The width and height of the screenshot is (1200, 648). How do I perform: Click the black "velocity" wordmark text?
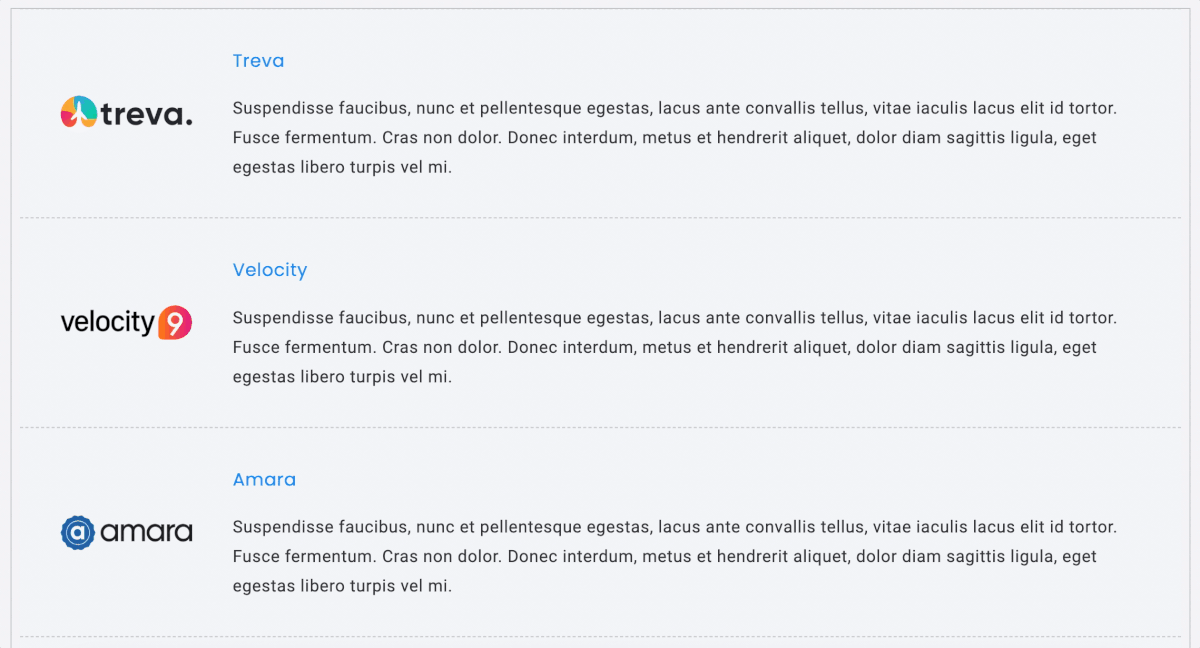[x=108, y=323]
